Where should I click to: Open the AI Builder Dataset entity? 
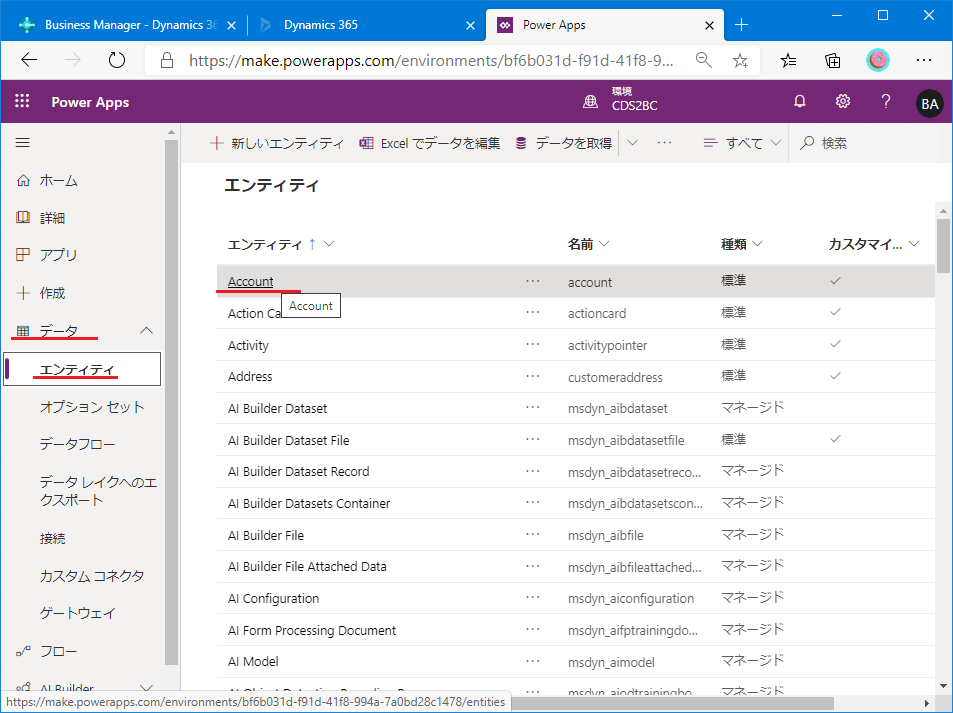pyautogui.click(x=277, y=408)
